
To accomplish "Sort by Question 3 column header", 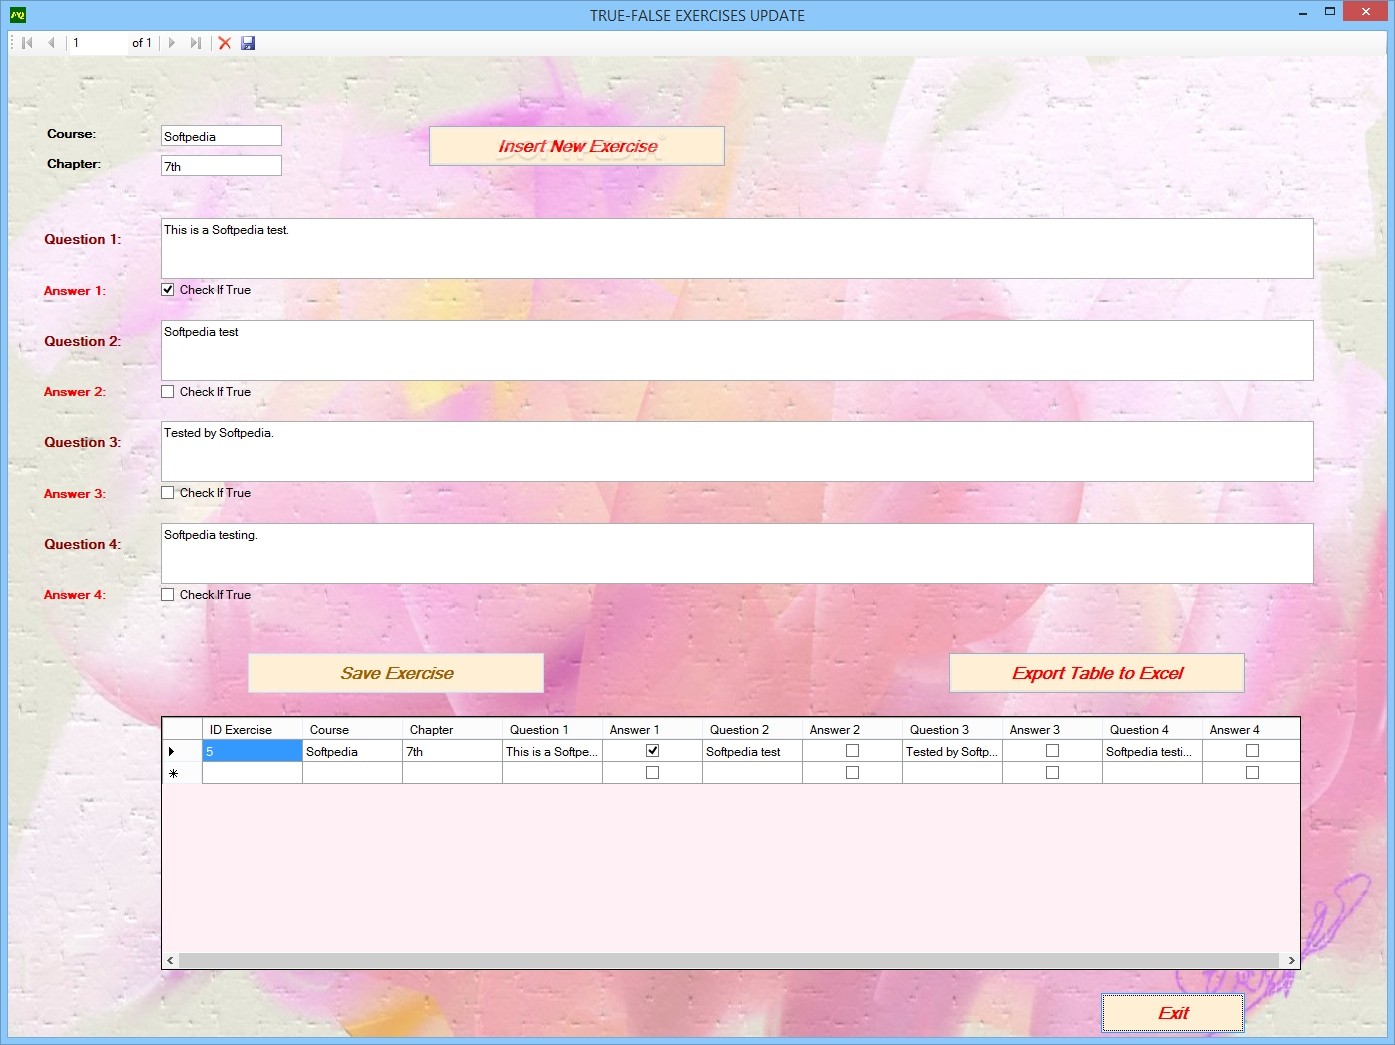I will [952, 729].
